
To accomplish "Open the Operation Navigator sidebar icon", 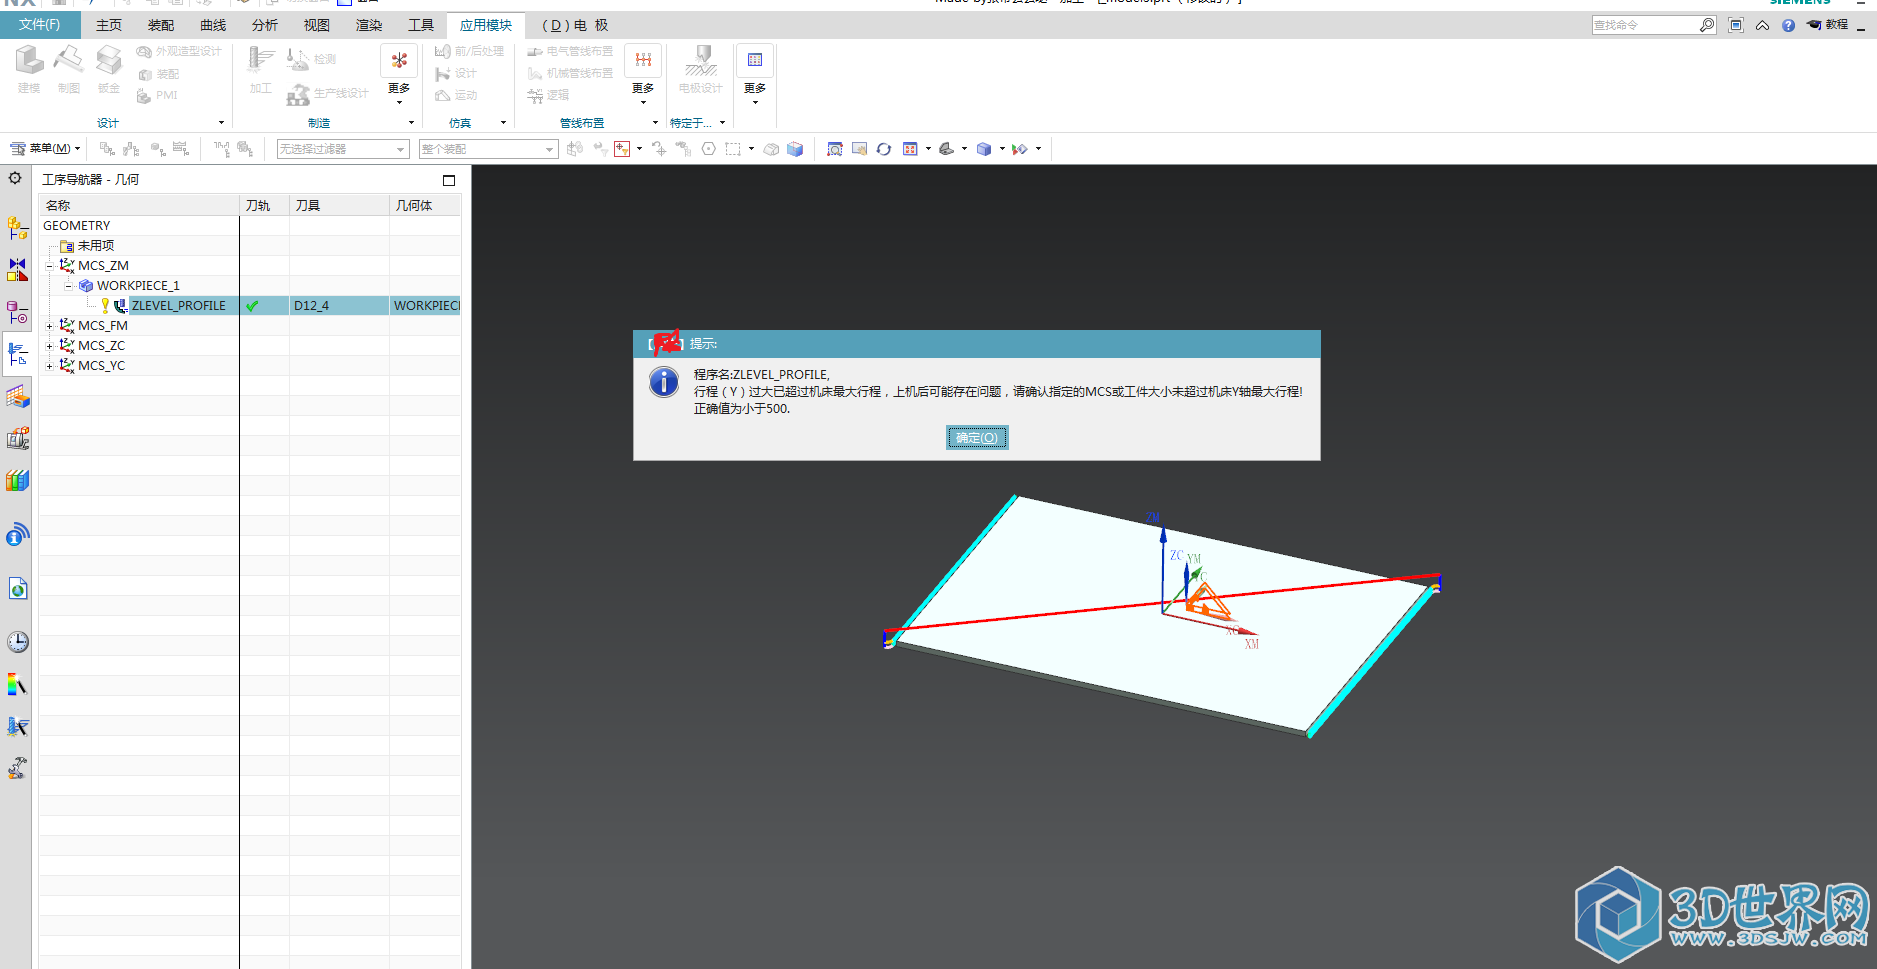I will coord(17,354).
